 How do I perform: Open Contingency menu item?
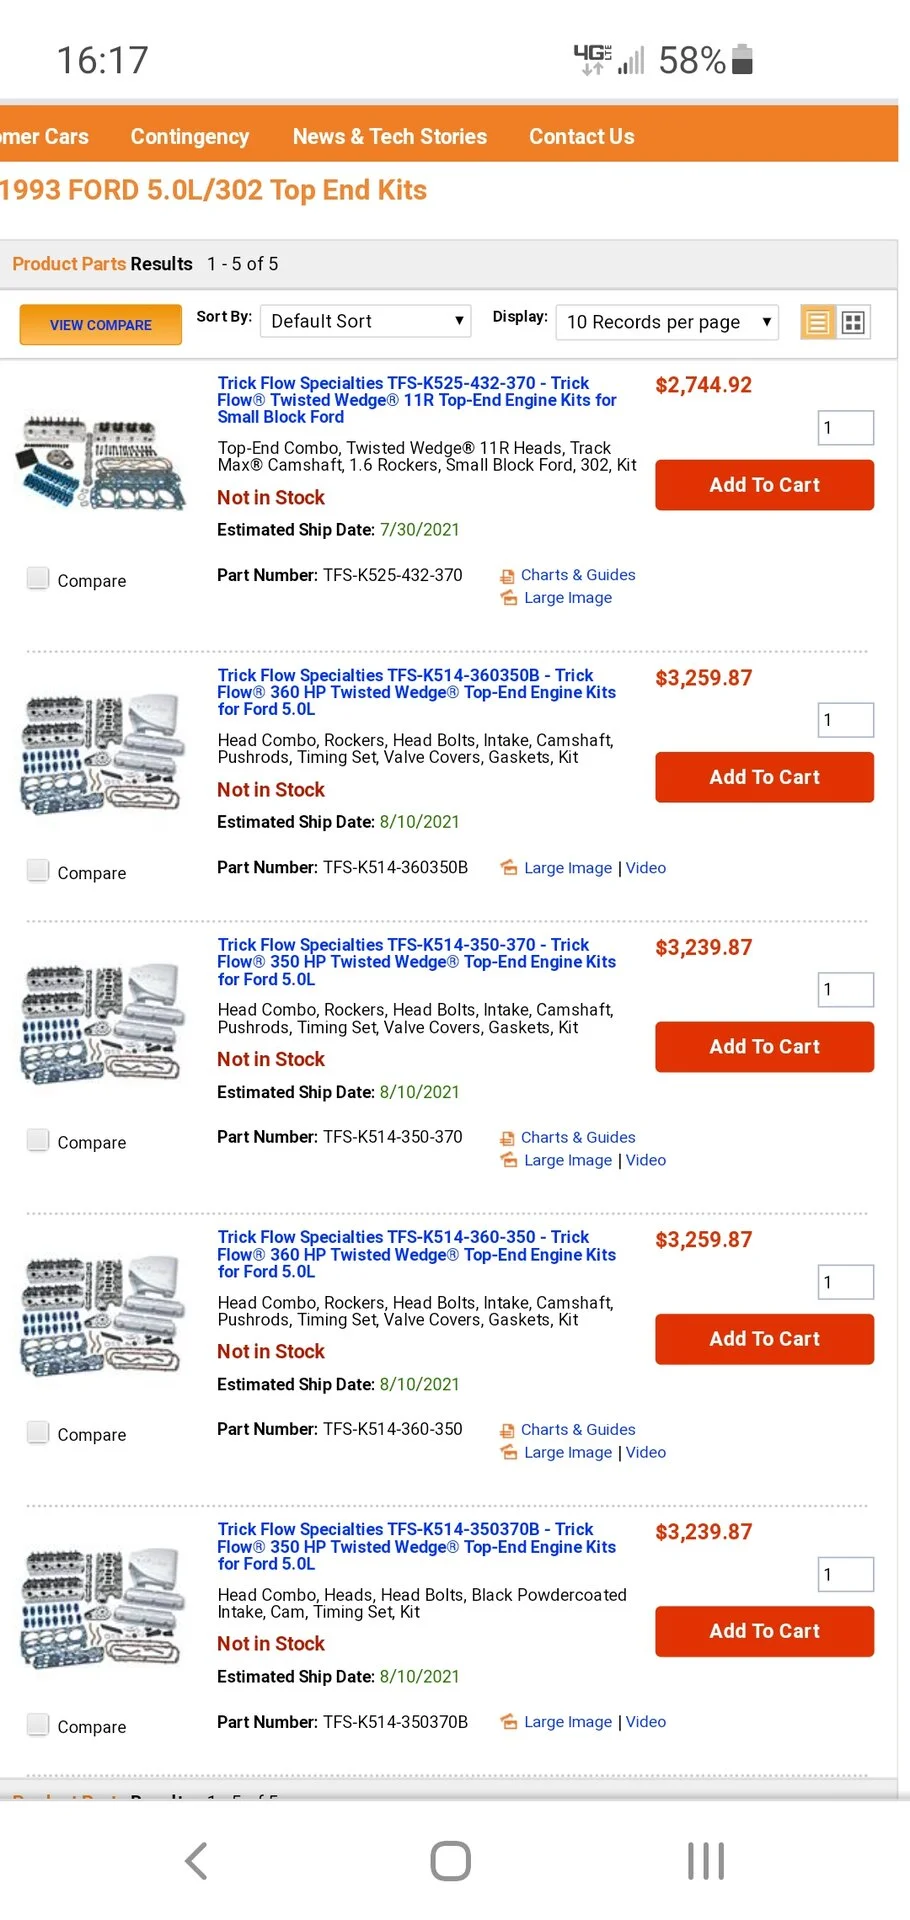(190, 137)
